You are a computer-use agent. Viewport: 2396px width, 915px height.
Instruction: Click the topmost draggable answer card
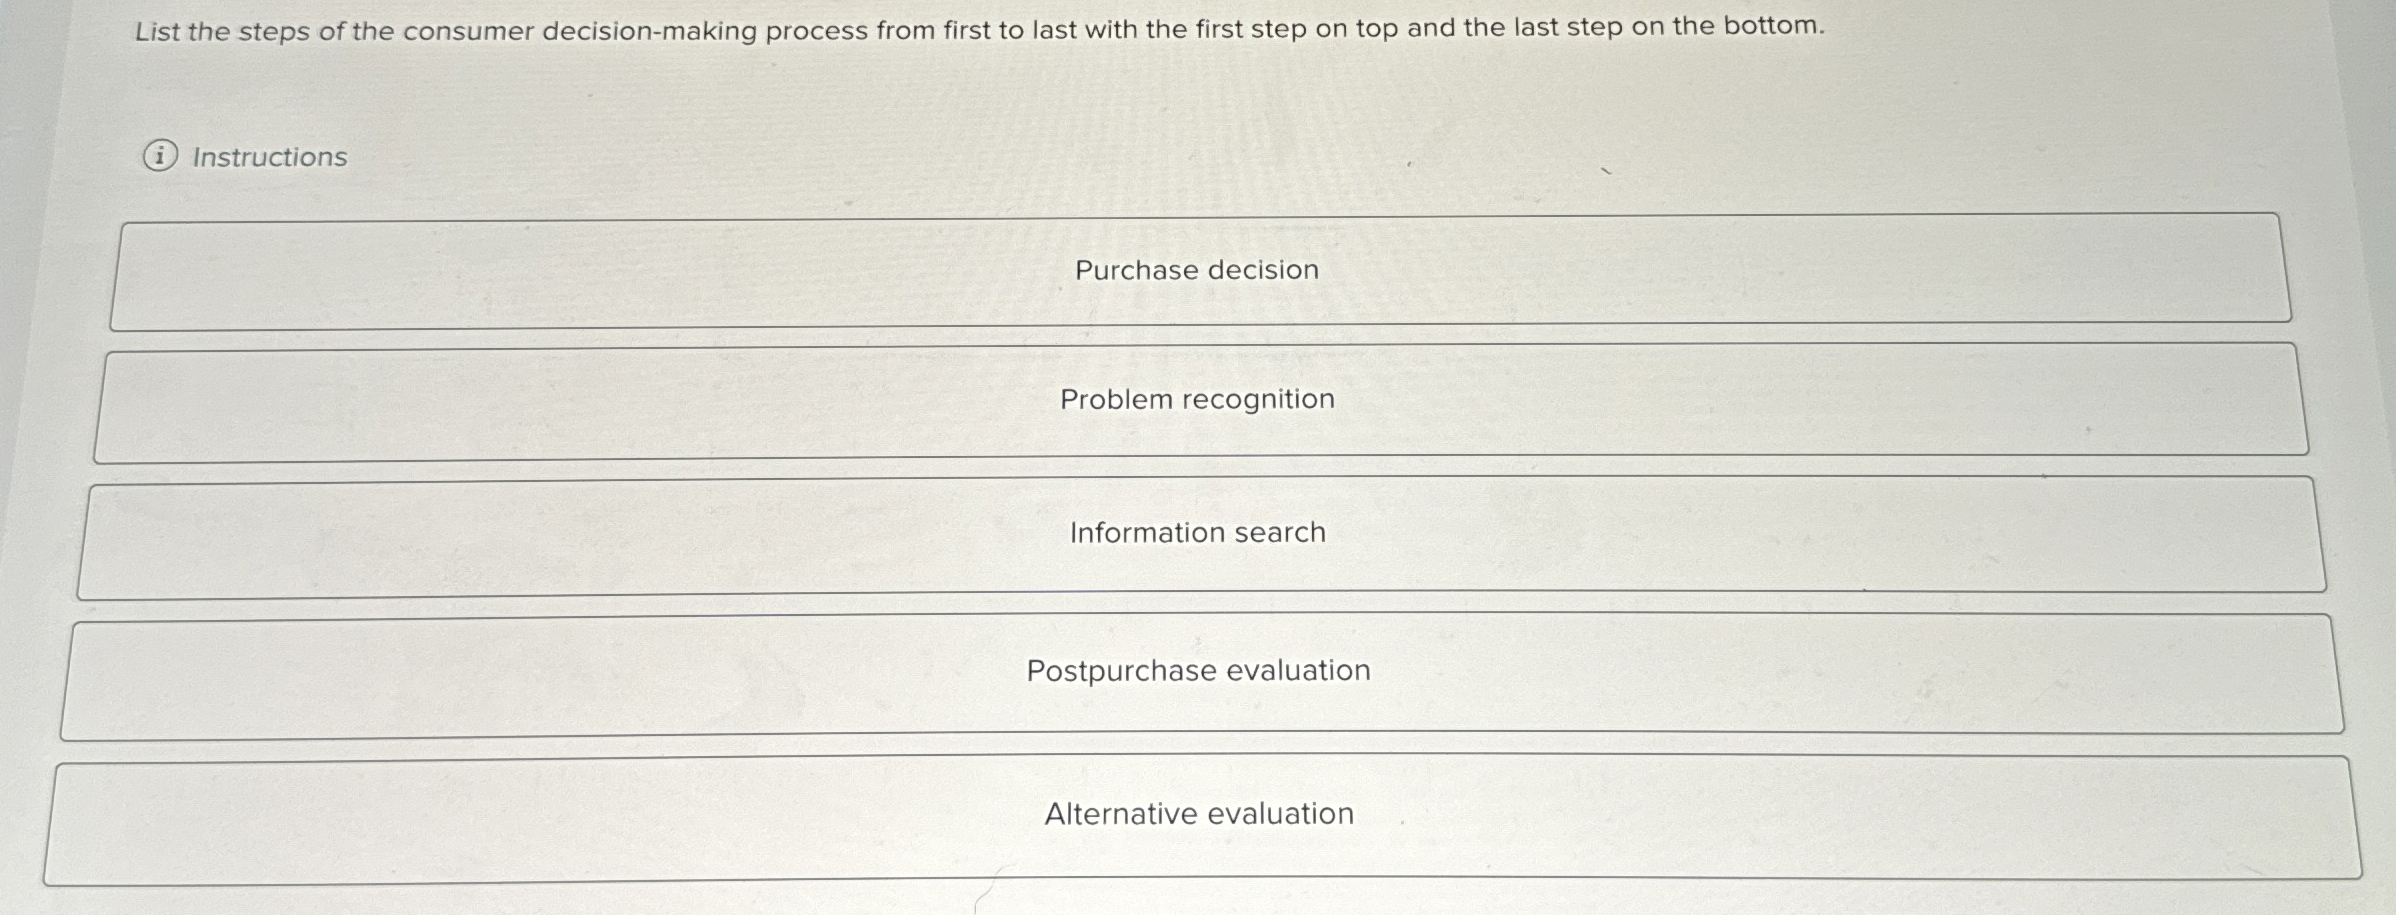[1196, 270]
